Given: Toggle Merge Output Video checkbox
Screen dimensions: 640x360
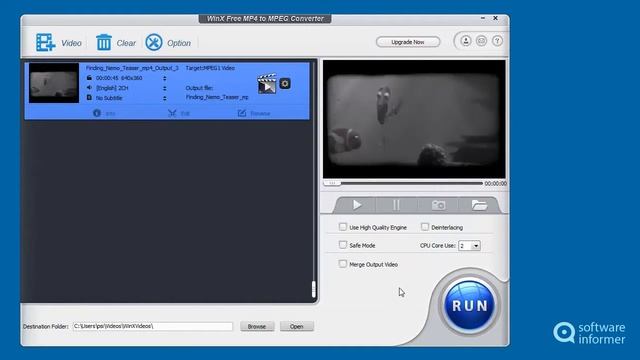Looking at the screenshot, I should point(343,264).
